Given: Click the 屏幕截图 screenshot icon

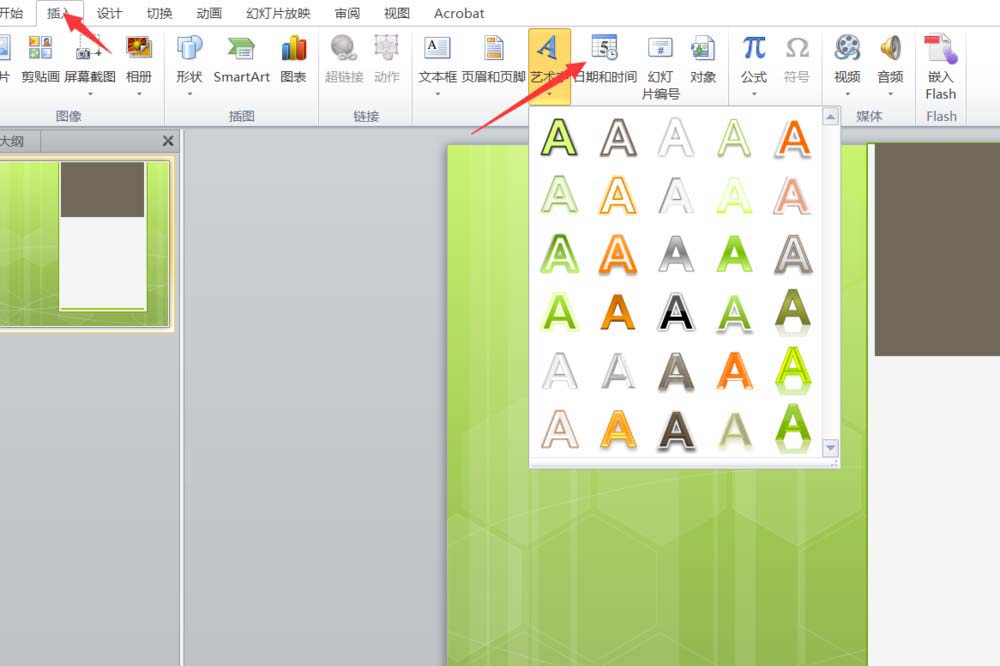Looking at the screenshot, I should coord(89,48).
